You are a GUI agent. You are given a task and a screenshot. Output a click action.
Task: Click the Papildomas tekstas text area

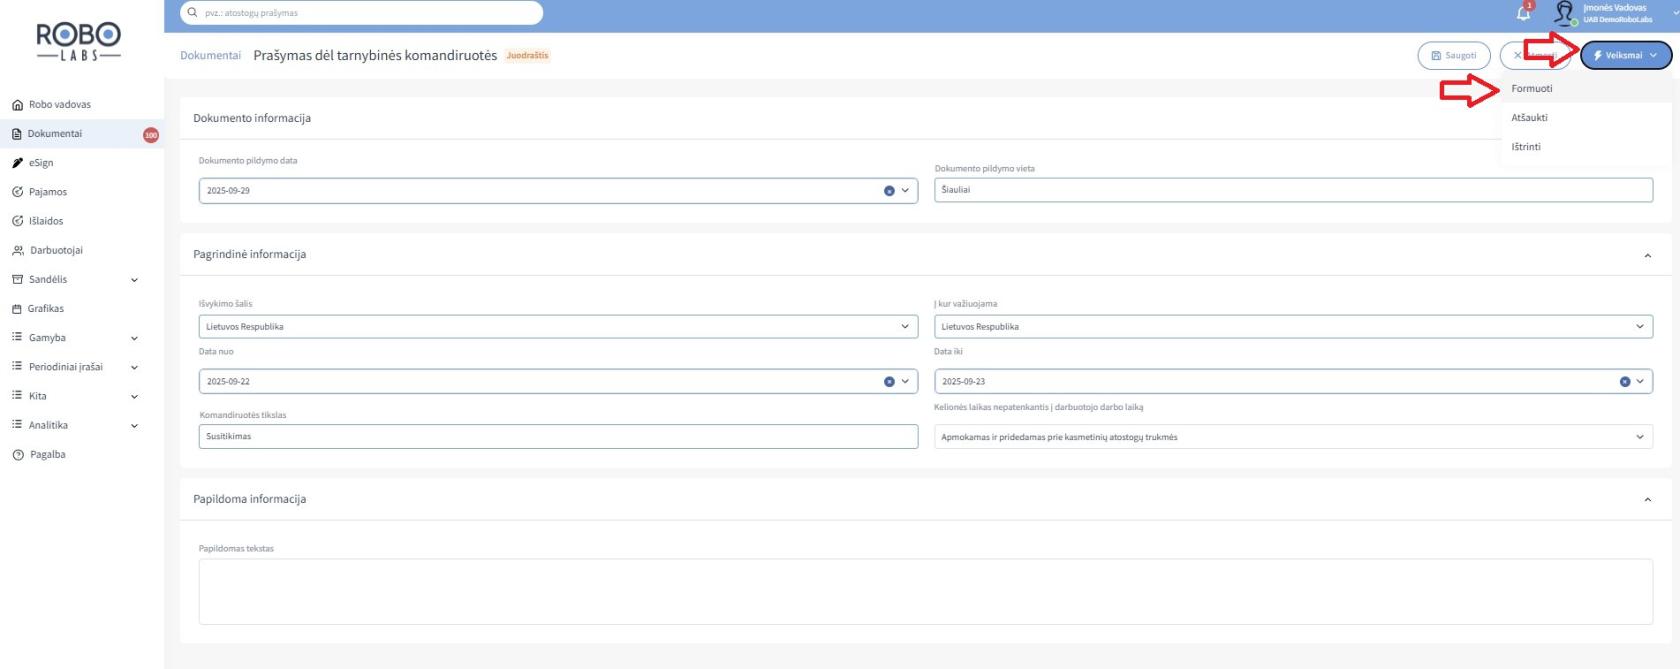(x=926, y=592)
